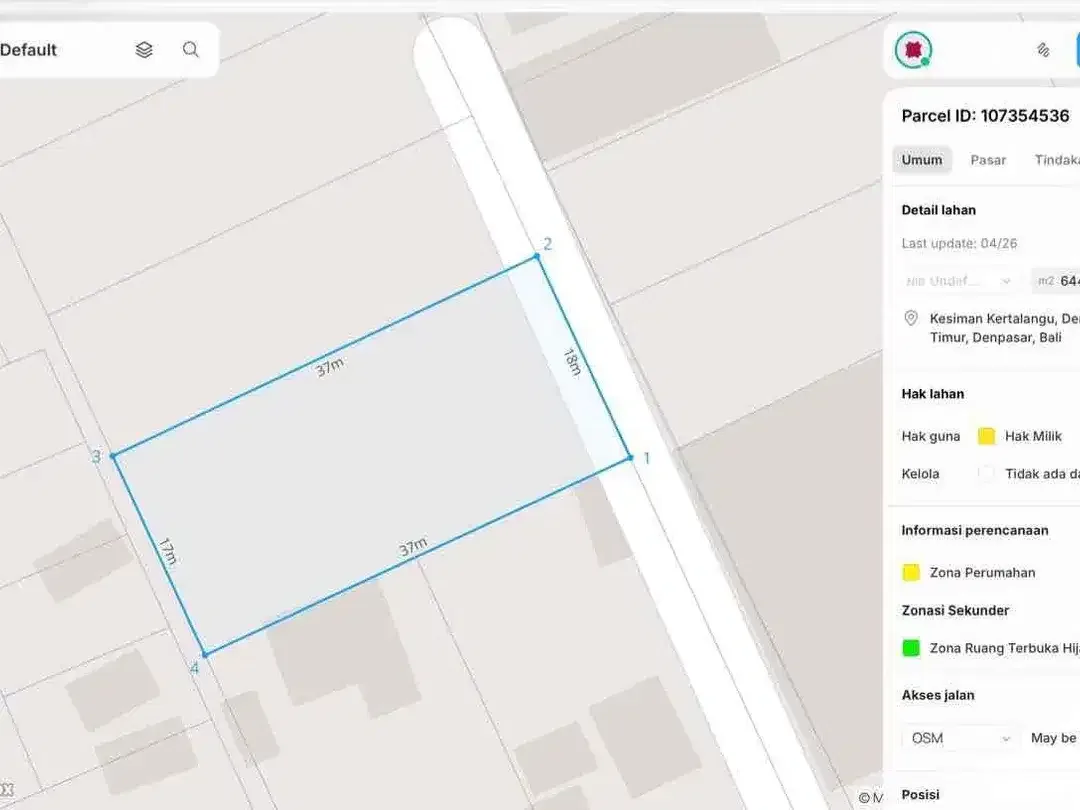1080x810 pixels.
Task: Click the white Kelola swatch
Action: coord(986,474)
